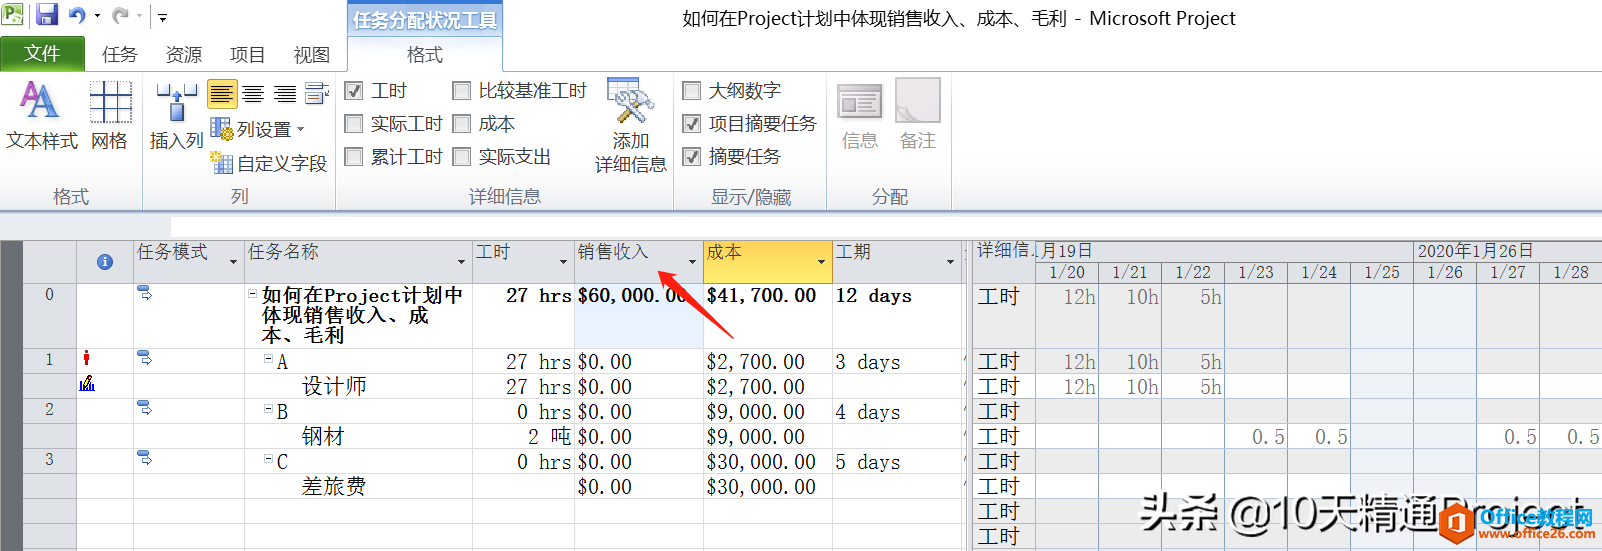
Task: Click the align left icon
Action: pyautogui.click(x=222, y=94)
